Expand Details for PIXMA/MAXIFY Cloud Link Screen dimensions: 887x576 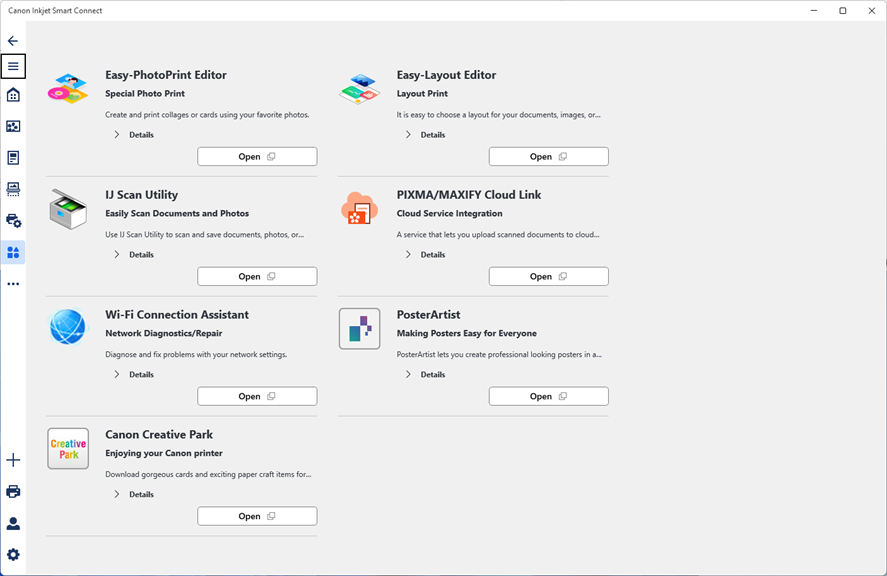(425, 255)
